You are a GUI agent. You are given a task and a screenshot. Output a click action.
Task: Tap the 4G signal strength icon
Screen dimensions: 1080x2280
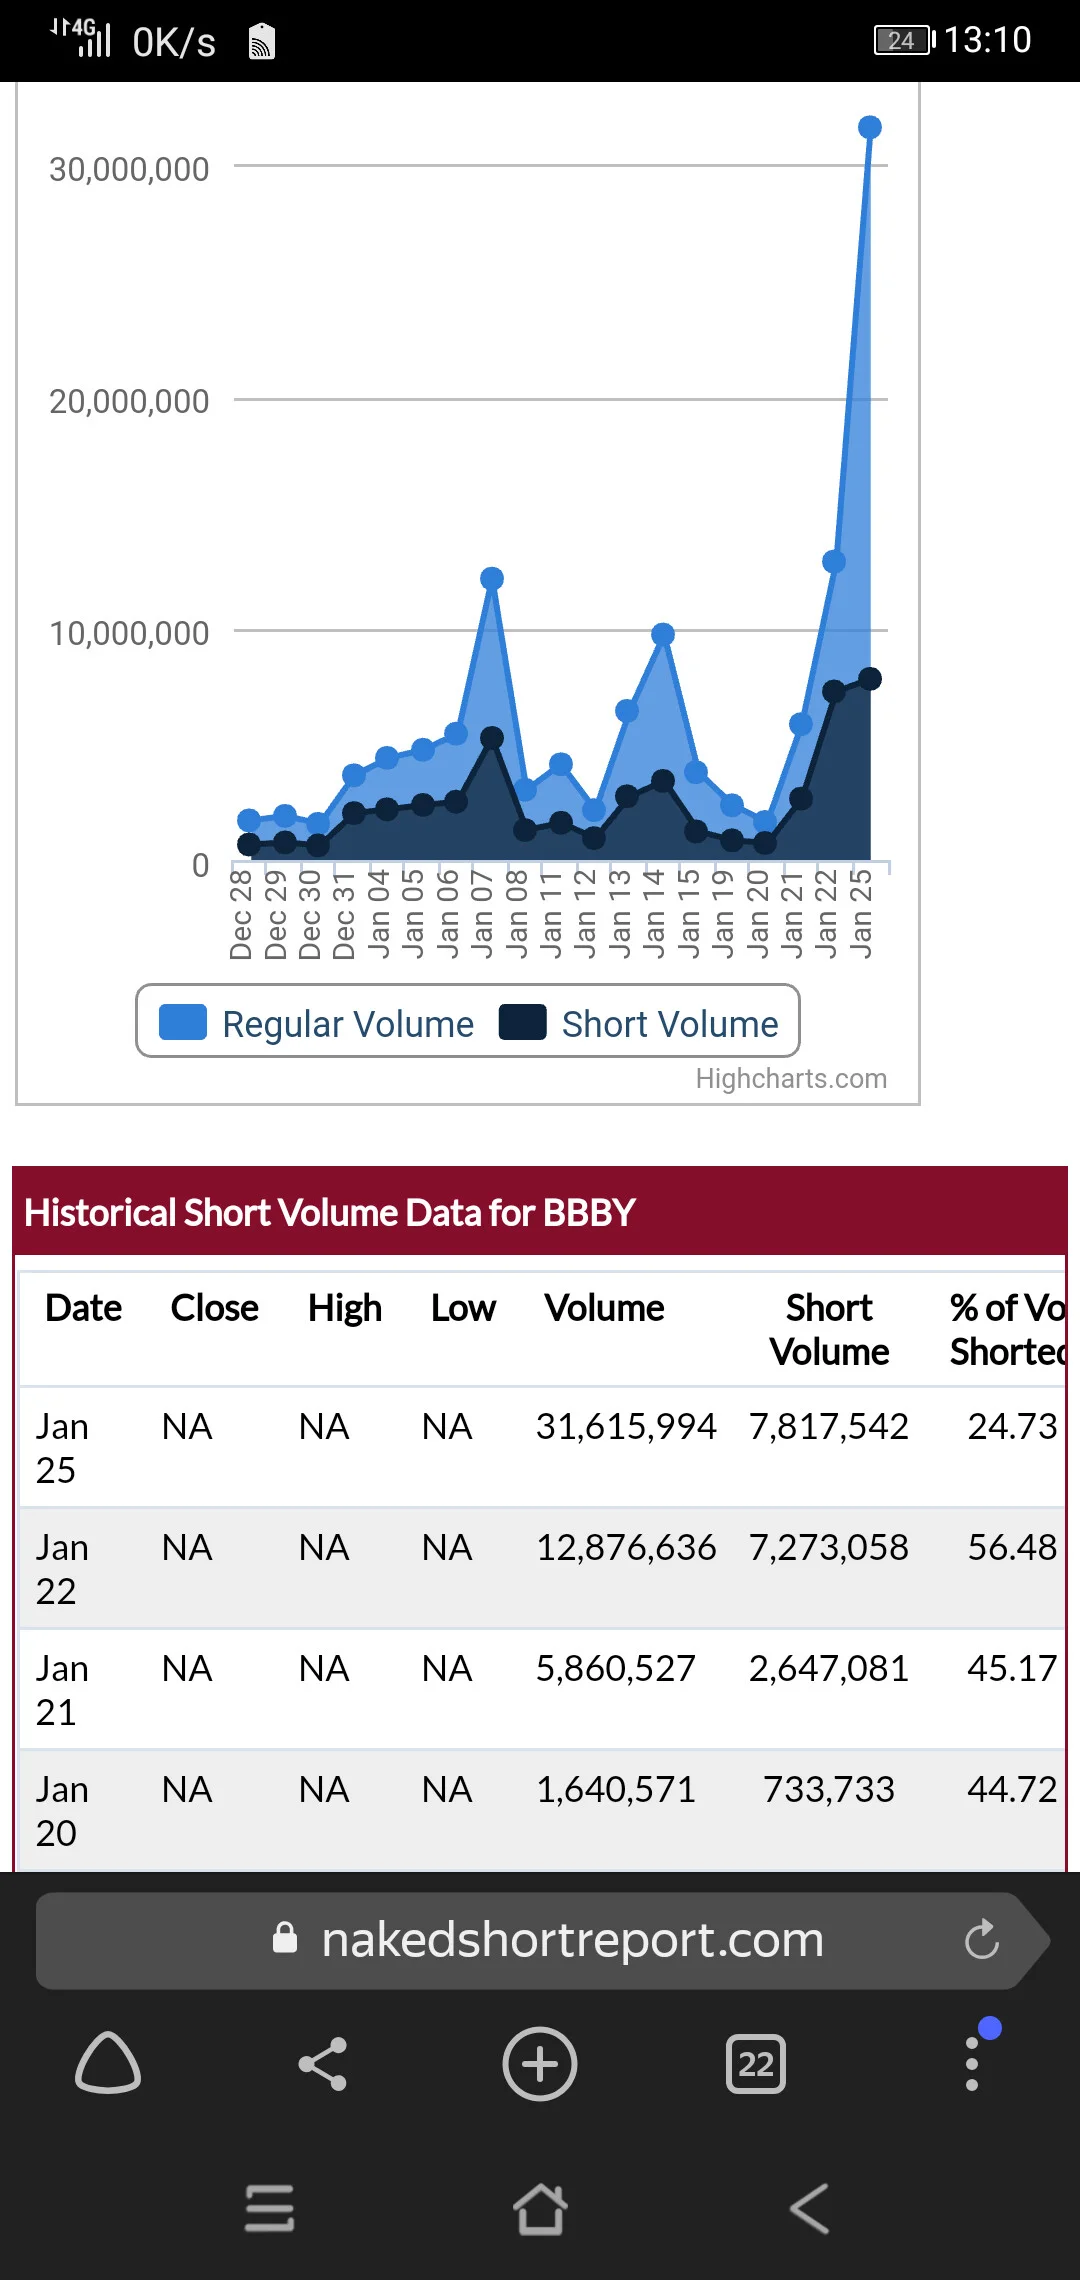(81, 38)
